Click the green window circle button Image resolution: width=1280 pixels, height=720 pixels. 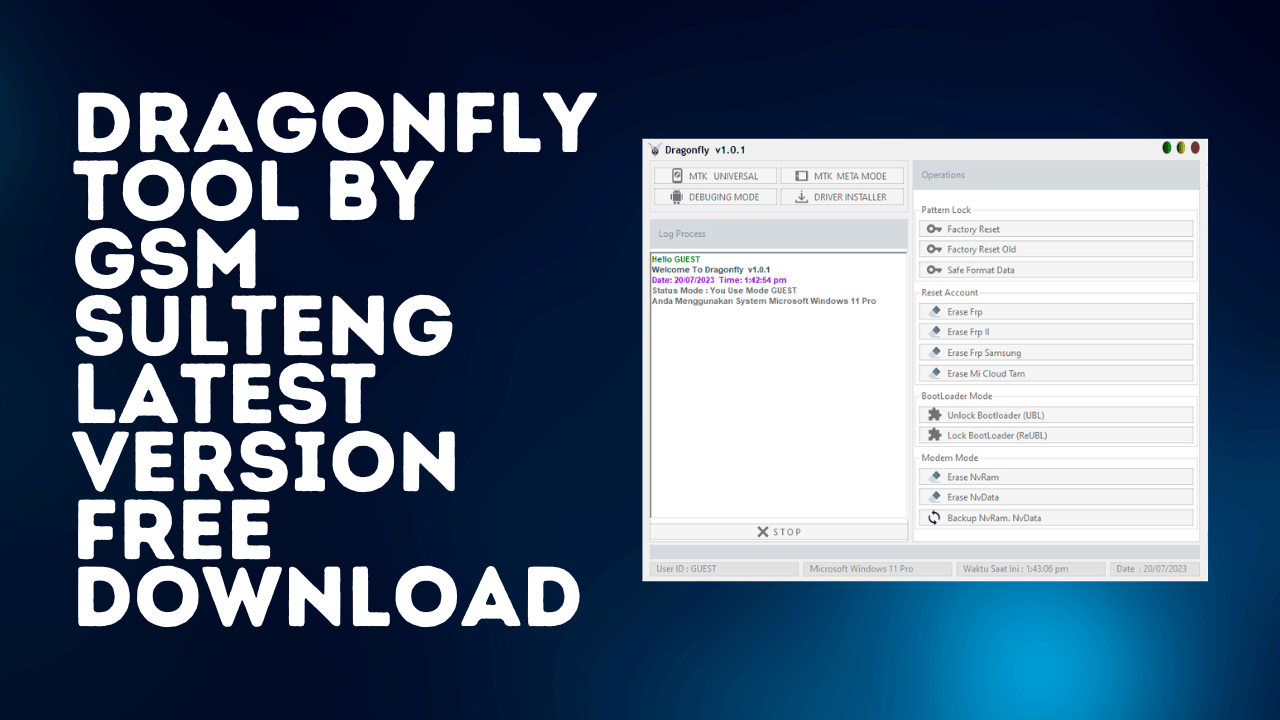click(1167, 148)
